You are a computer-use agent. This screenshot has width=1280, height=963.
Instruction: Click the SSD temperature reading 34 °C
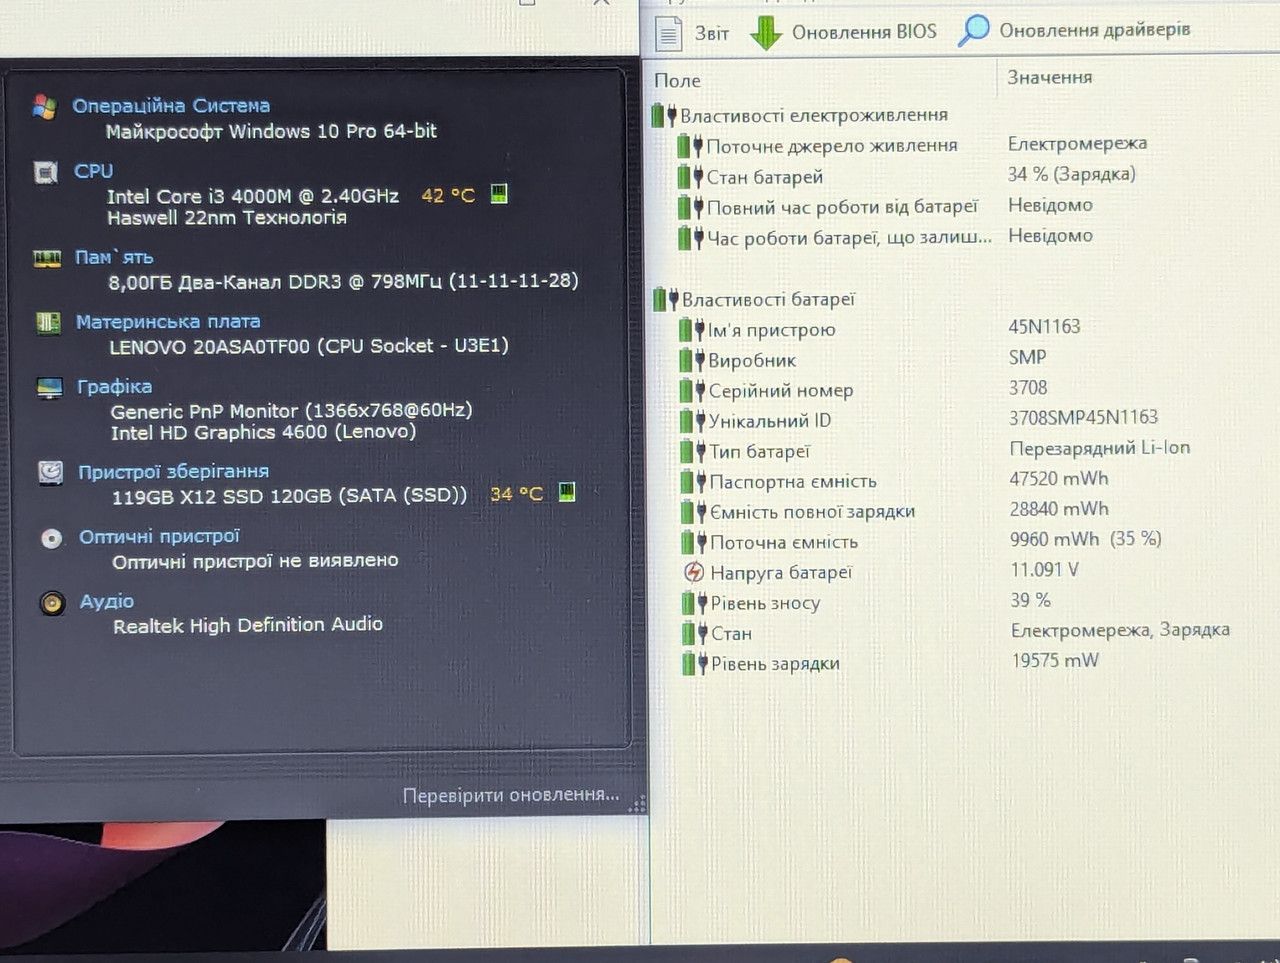tap(516, 494)
